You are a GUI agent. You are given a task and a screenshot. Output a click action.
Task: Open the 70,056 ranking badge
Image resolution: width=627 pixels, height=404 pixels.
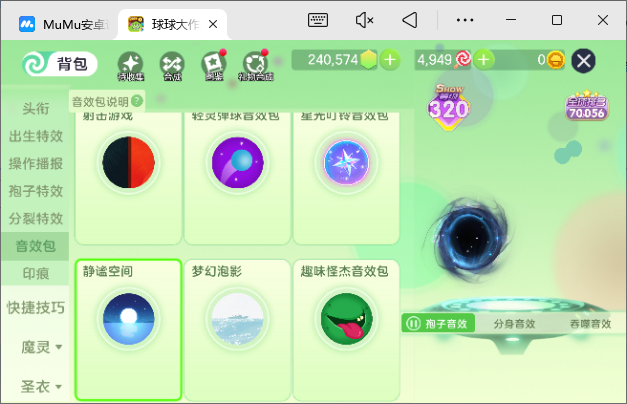586,108
